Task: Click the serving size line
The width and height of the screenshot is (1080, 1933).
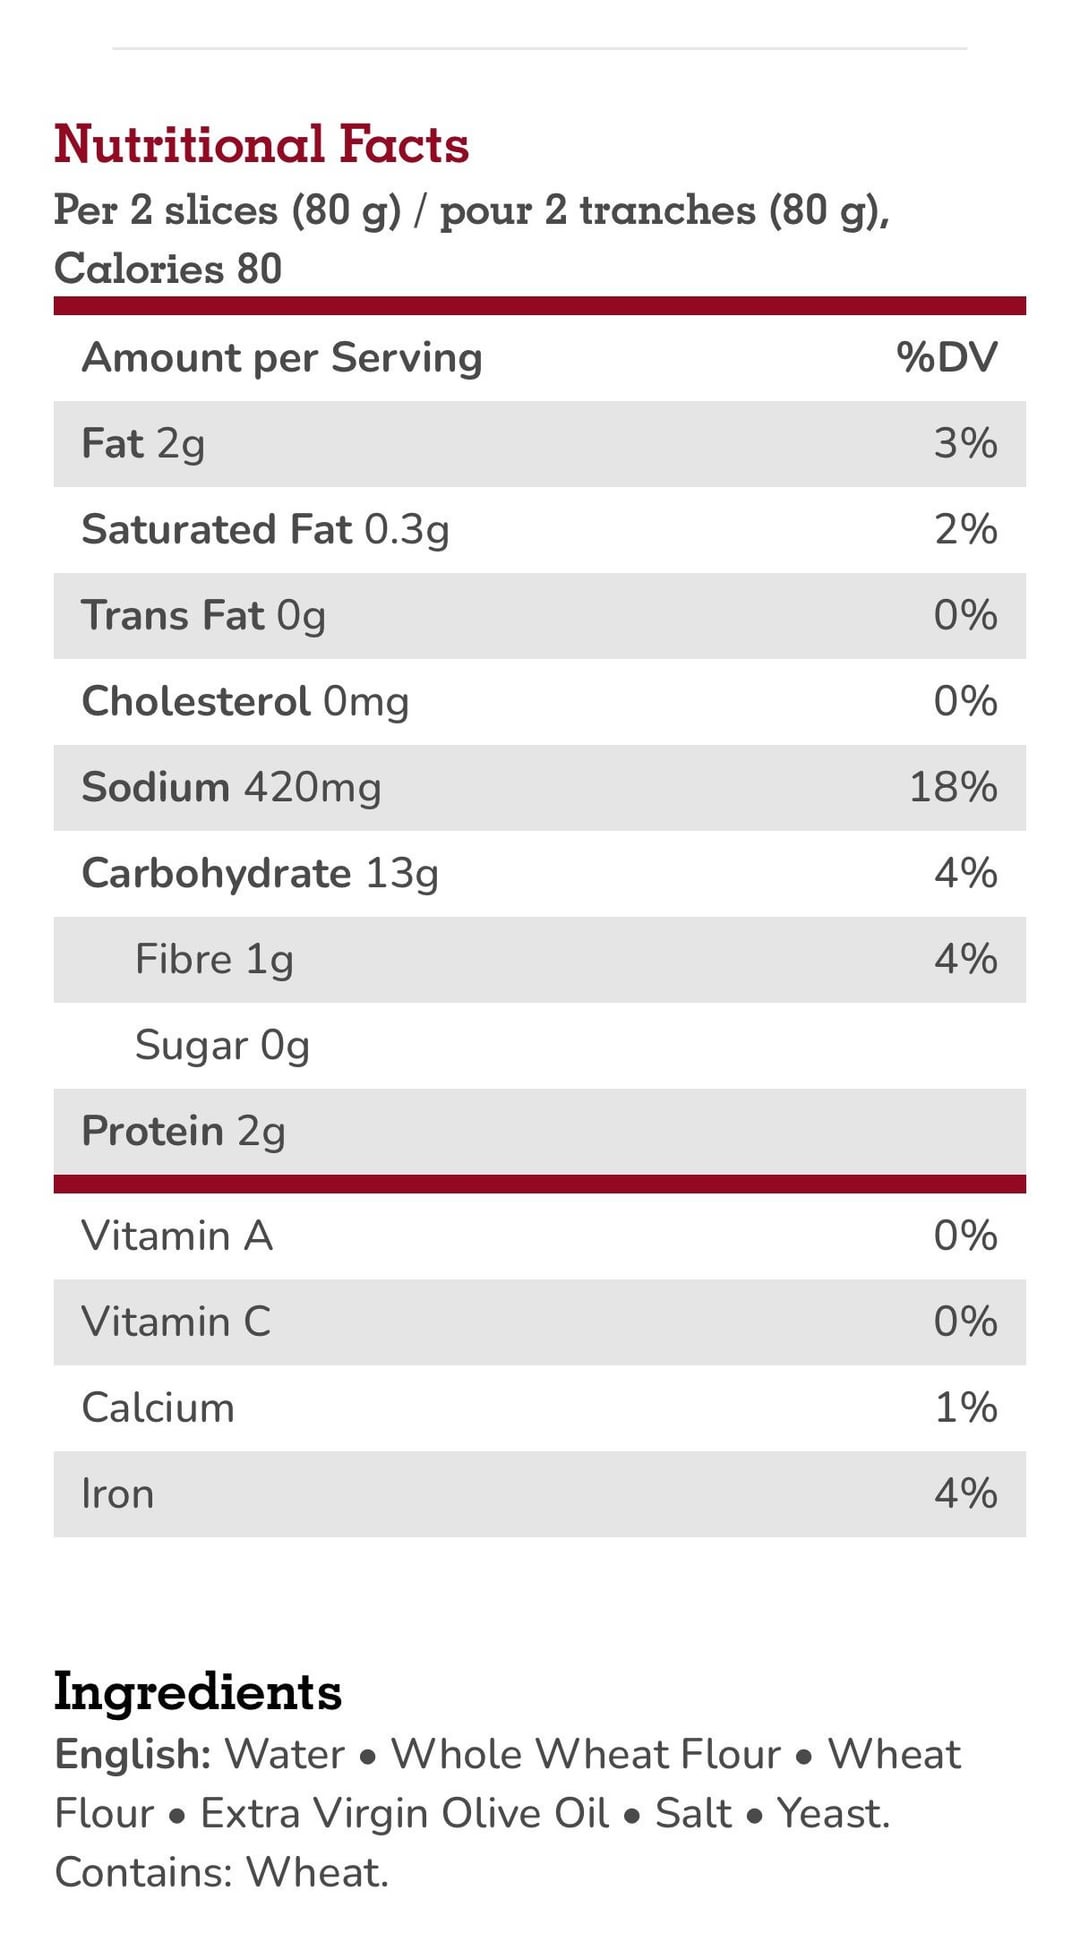Action: [x=471, y=210]
